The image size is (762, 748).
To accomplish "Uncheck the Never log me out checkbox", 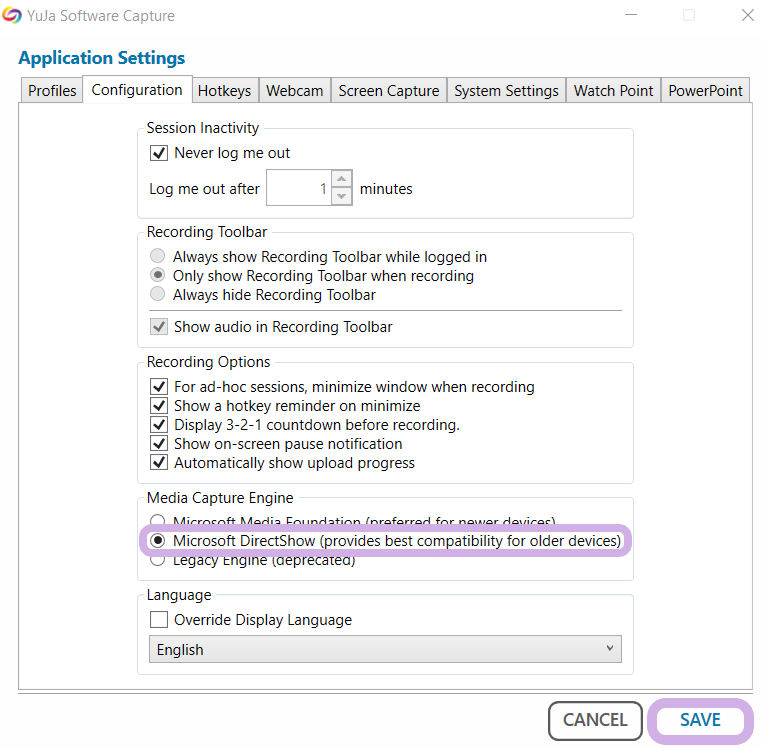I will [158, 153].
